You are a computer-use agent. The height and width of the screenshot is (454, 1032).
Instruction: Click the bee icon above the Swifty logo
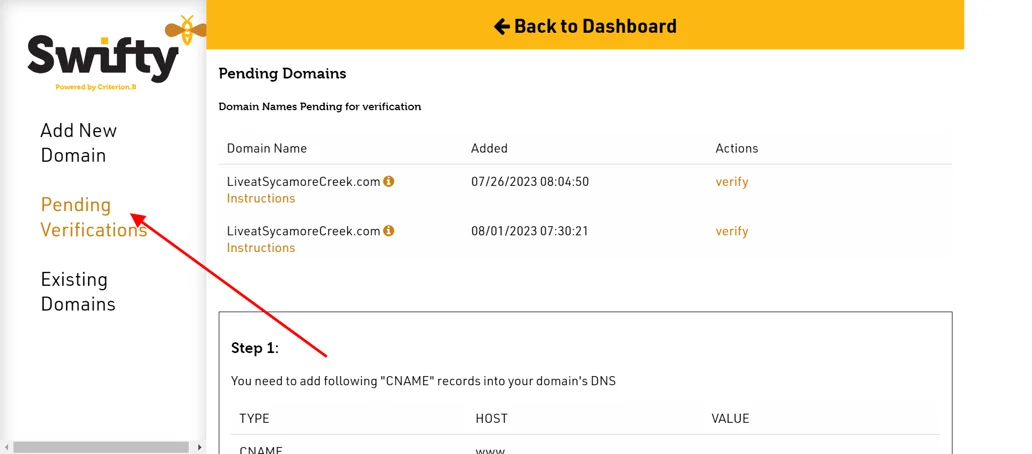185,29
